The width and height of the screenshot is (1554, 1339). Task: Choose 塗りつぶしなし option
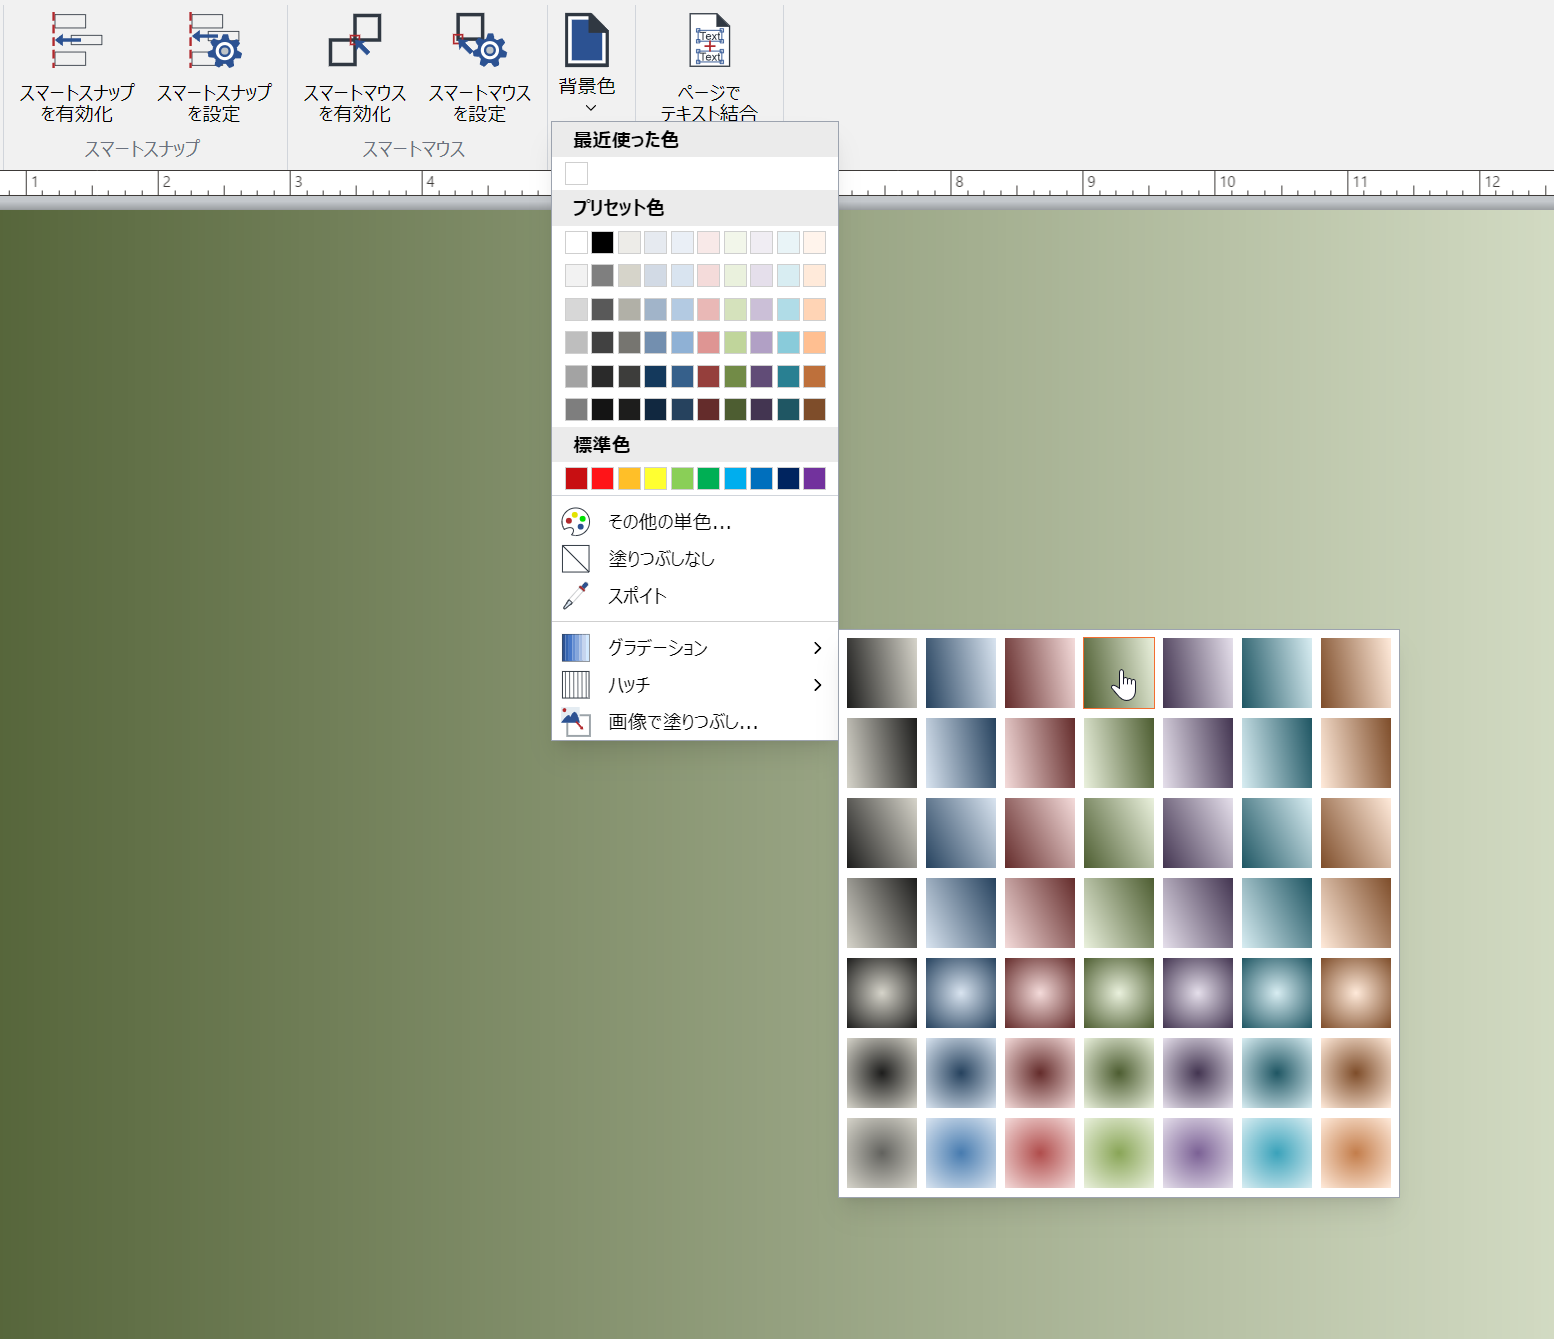[695, 559]
